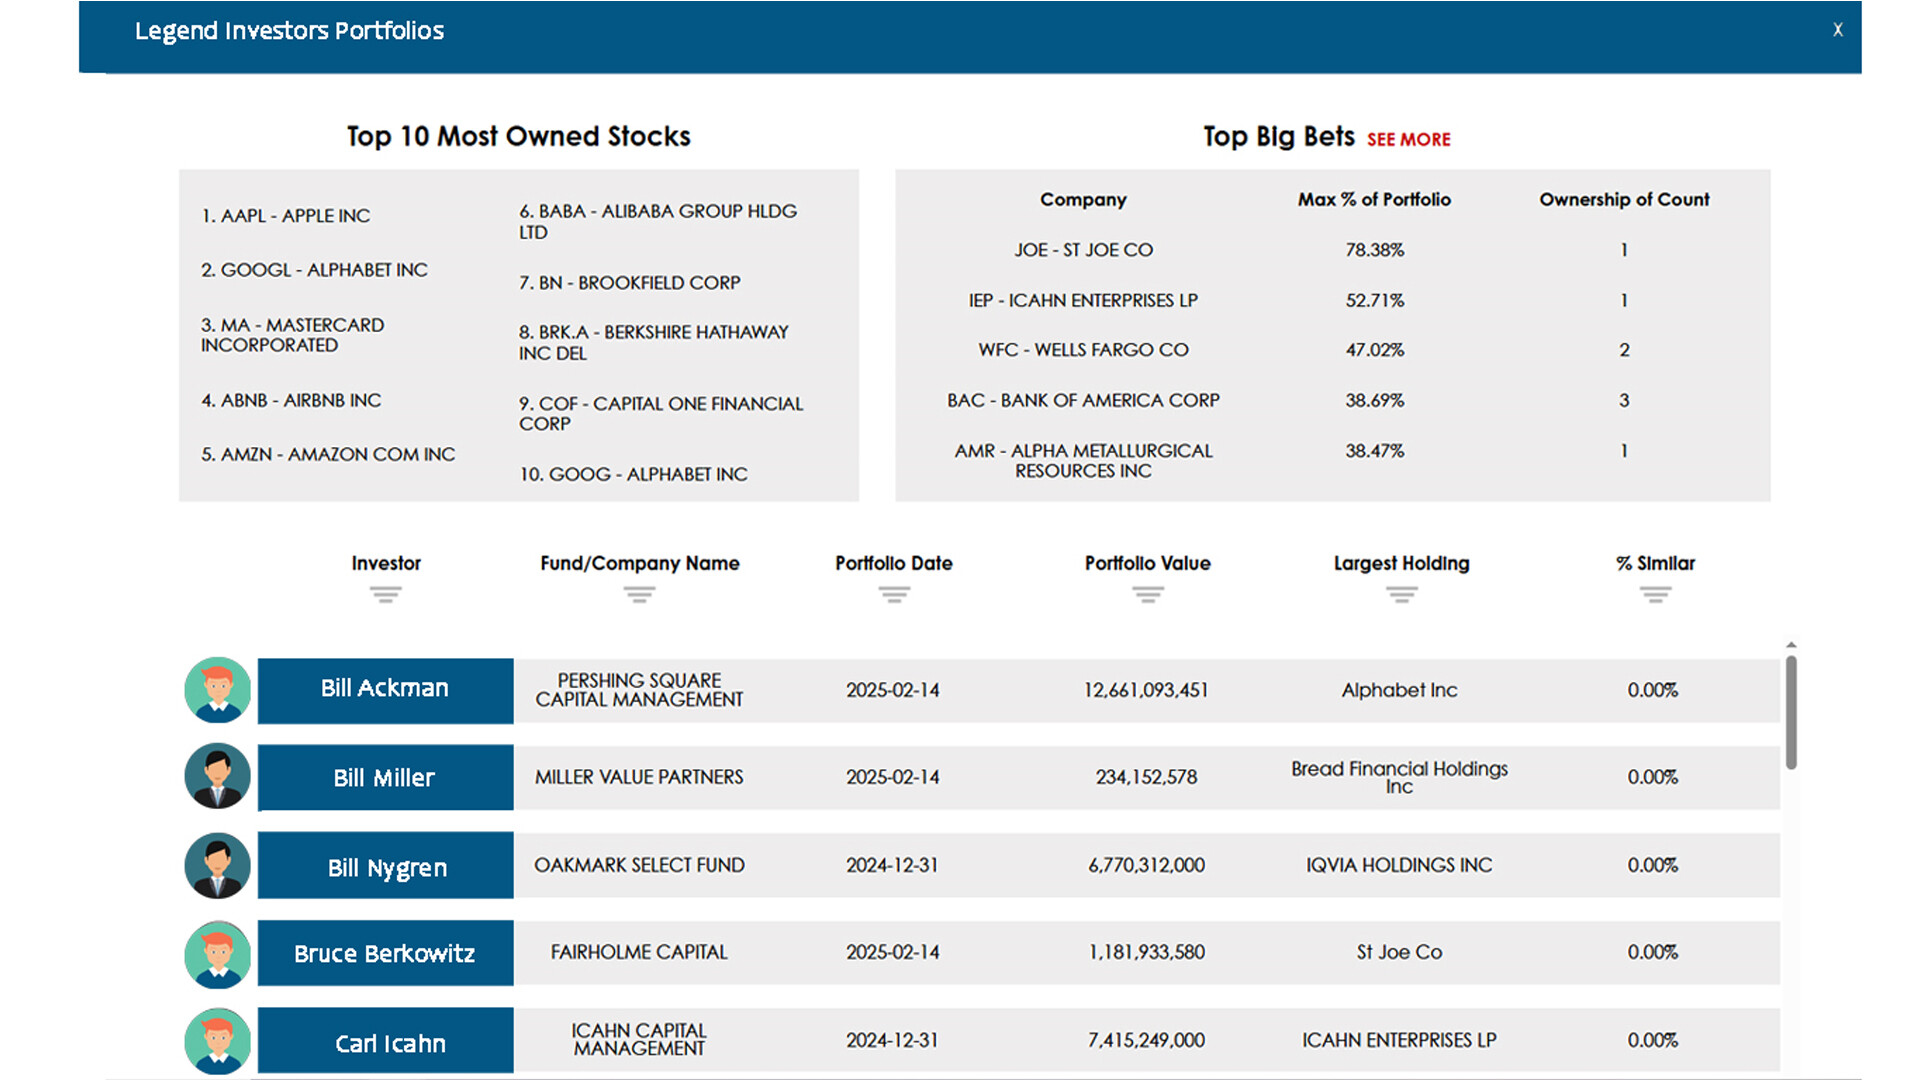The width and height of the screenshot is (1920, 1080).
Task: Click Carl Icahn's avatar icon
Action: pos(217,1041)
